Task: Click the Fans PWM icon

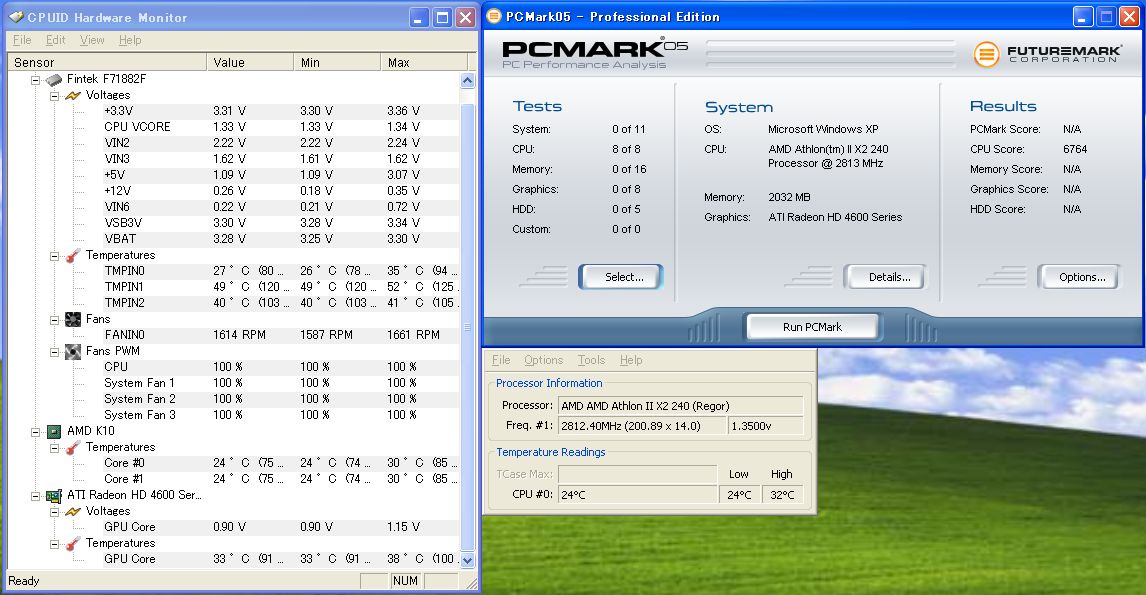Action: pos(73,351)
